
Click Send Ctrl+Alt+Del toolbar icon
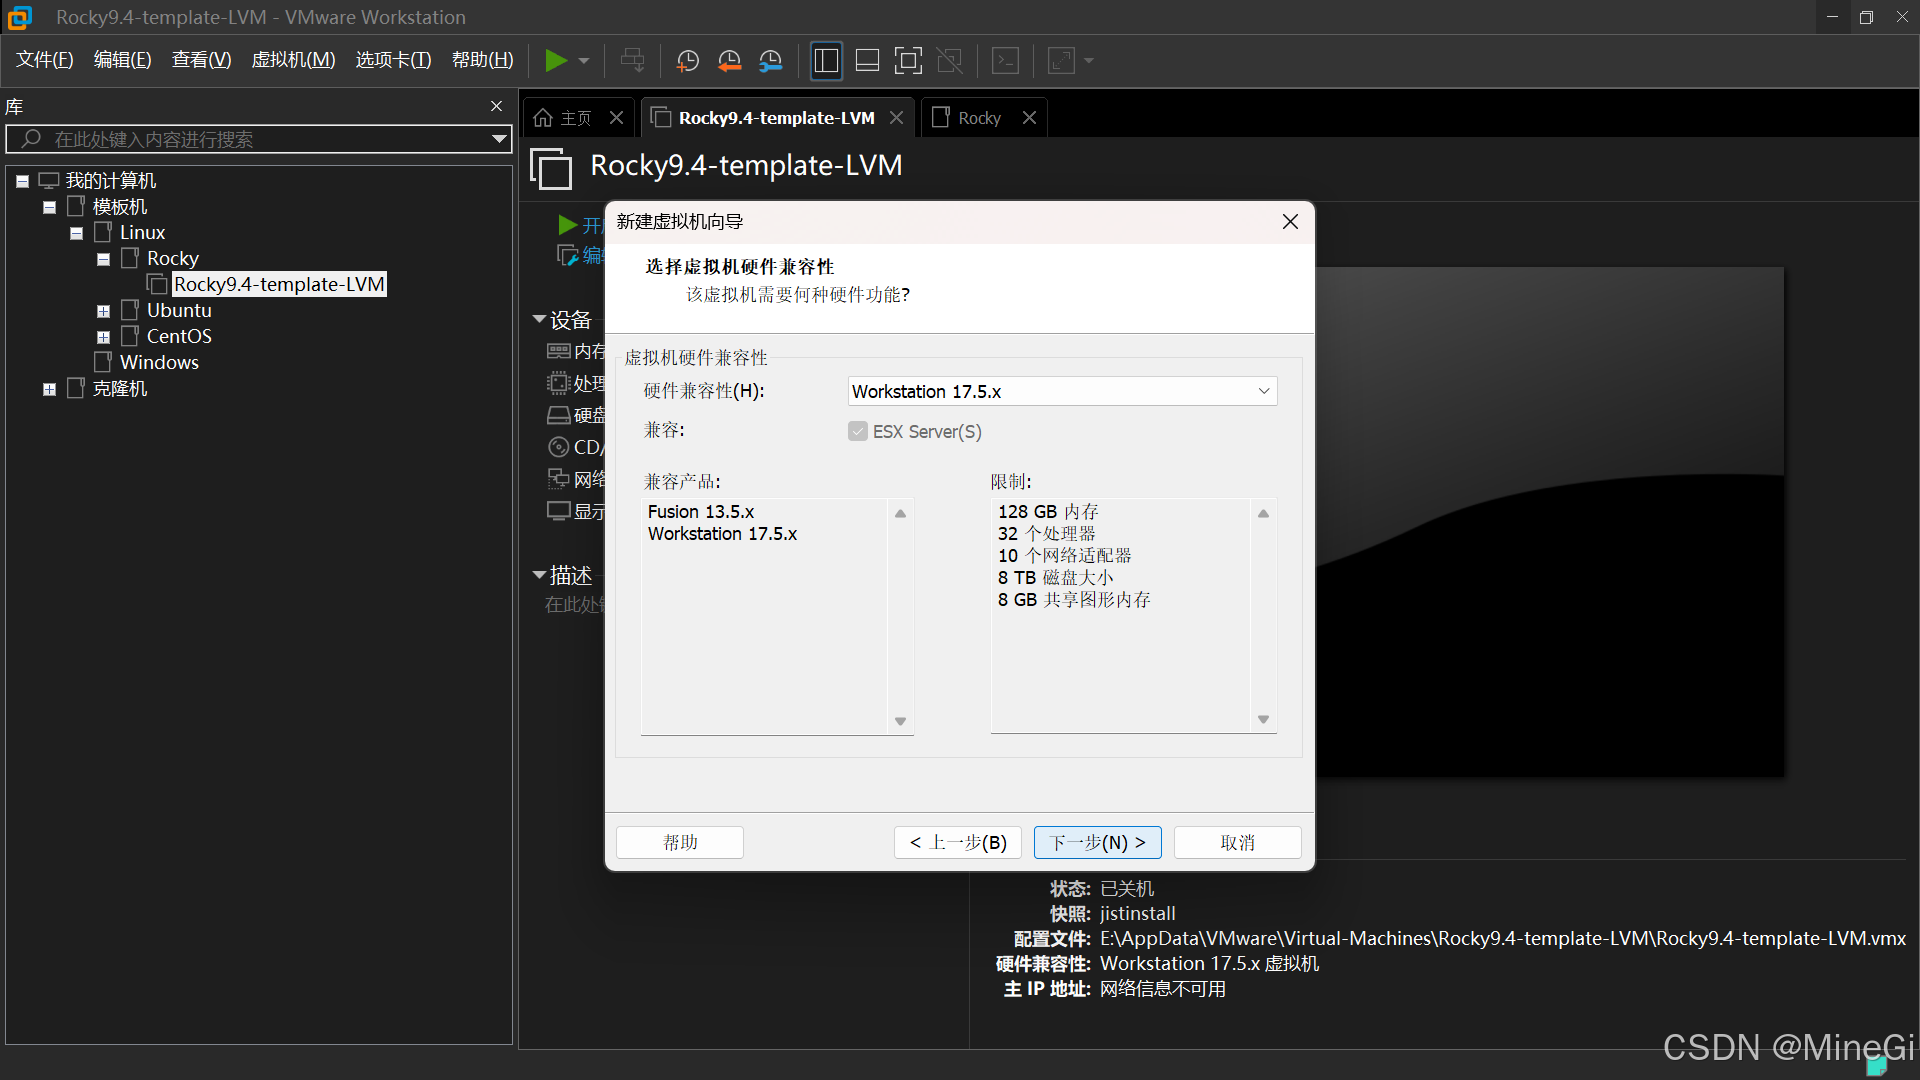(x=632, y=61)
